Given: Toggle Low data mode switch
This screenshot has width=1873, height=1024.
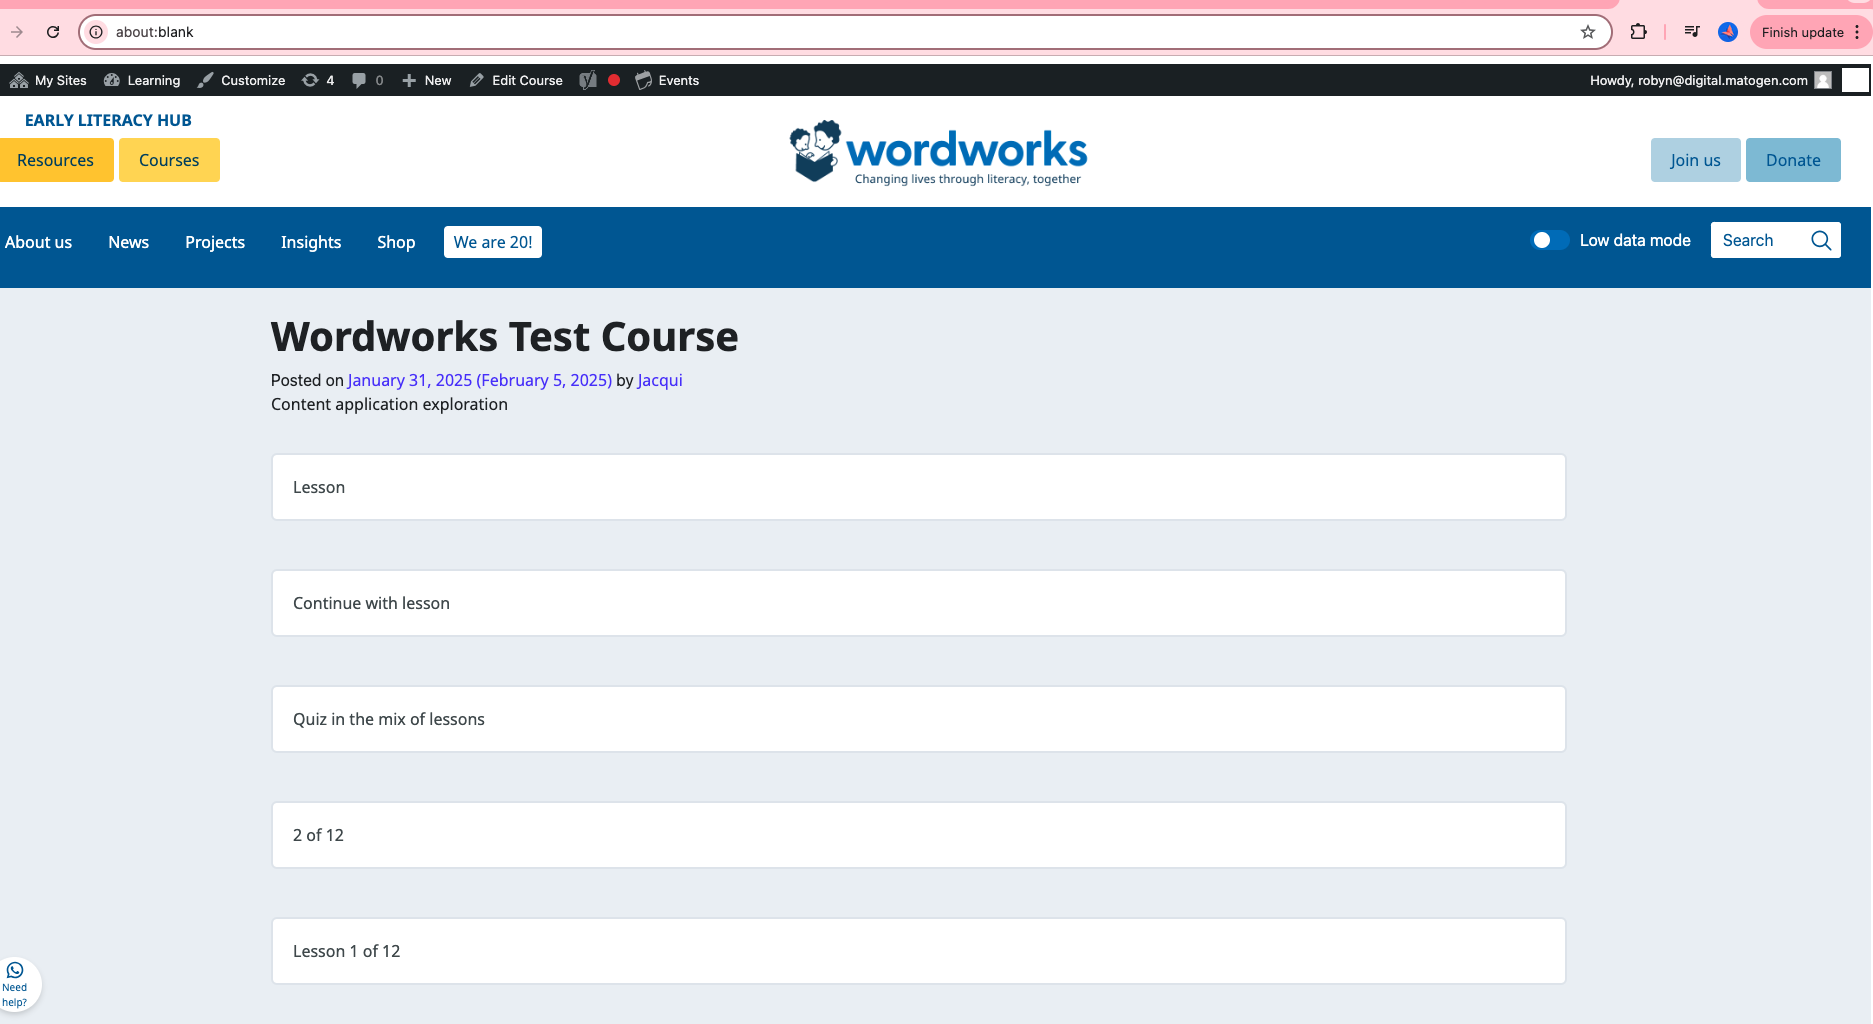Looking at the screenshot, I should pyautogui.click(x=1550, y=240).
